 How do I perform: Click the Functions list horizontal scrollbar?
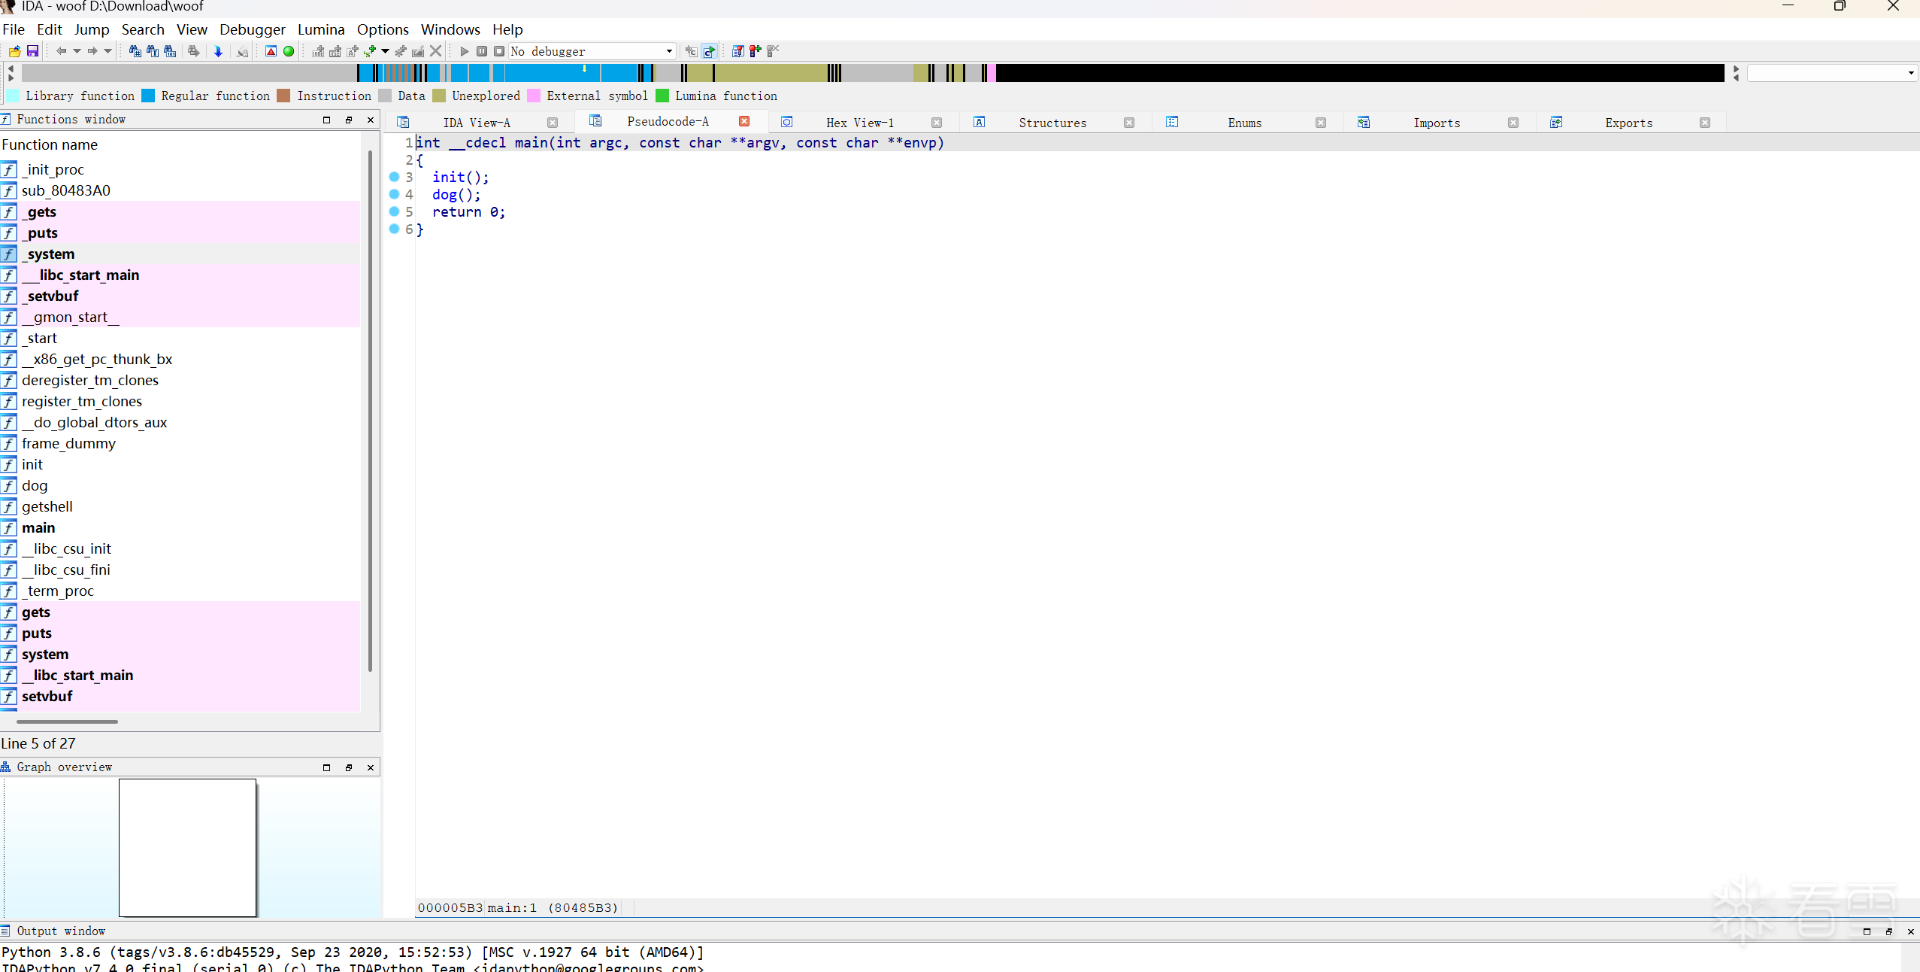coord(68,721)
